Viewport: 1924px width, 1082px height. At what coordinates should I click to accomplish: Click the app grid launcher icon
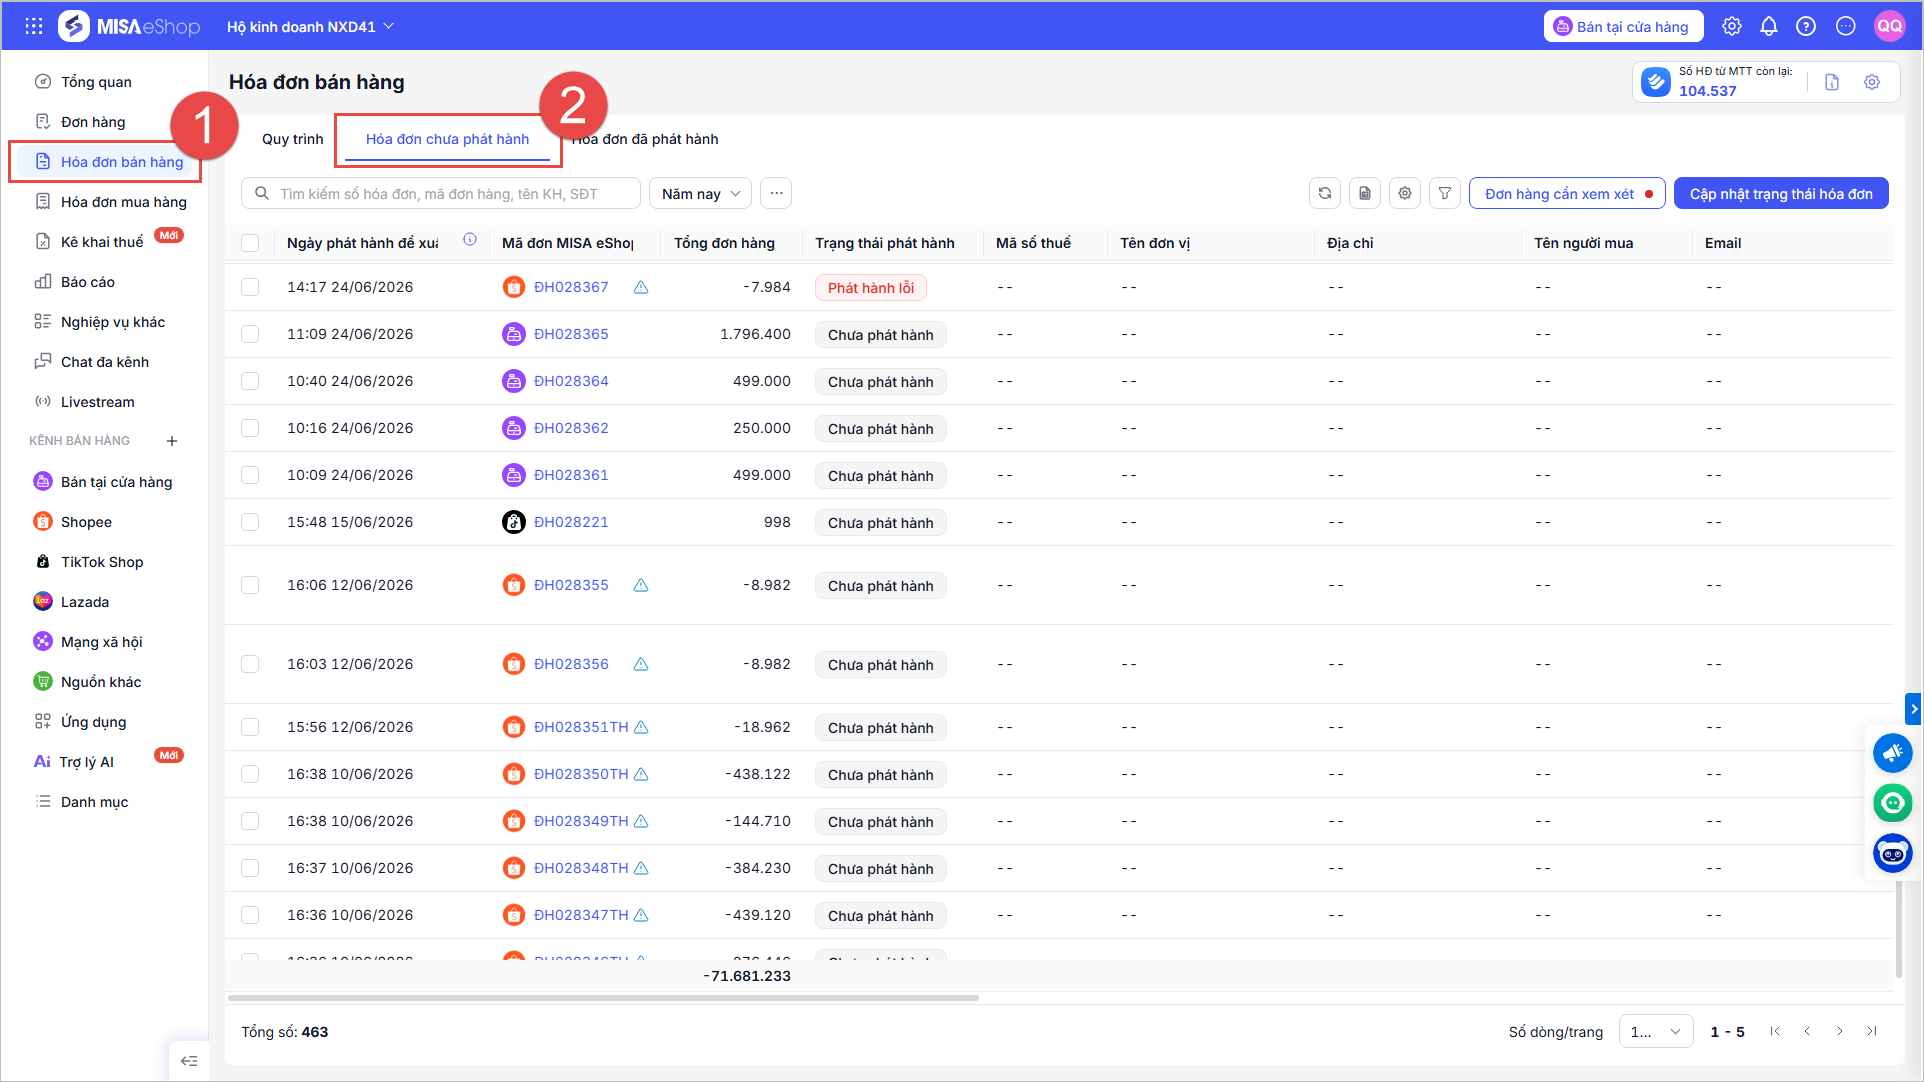[34, 27]
